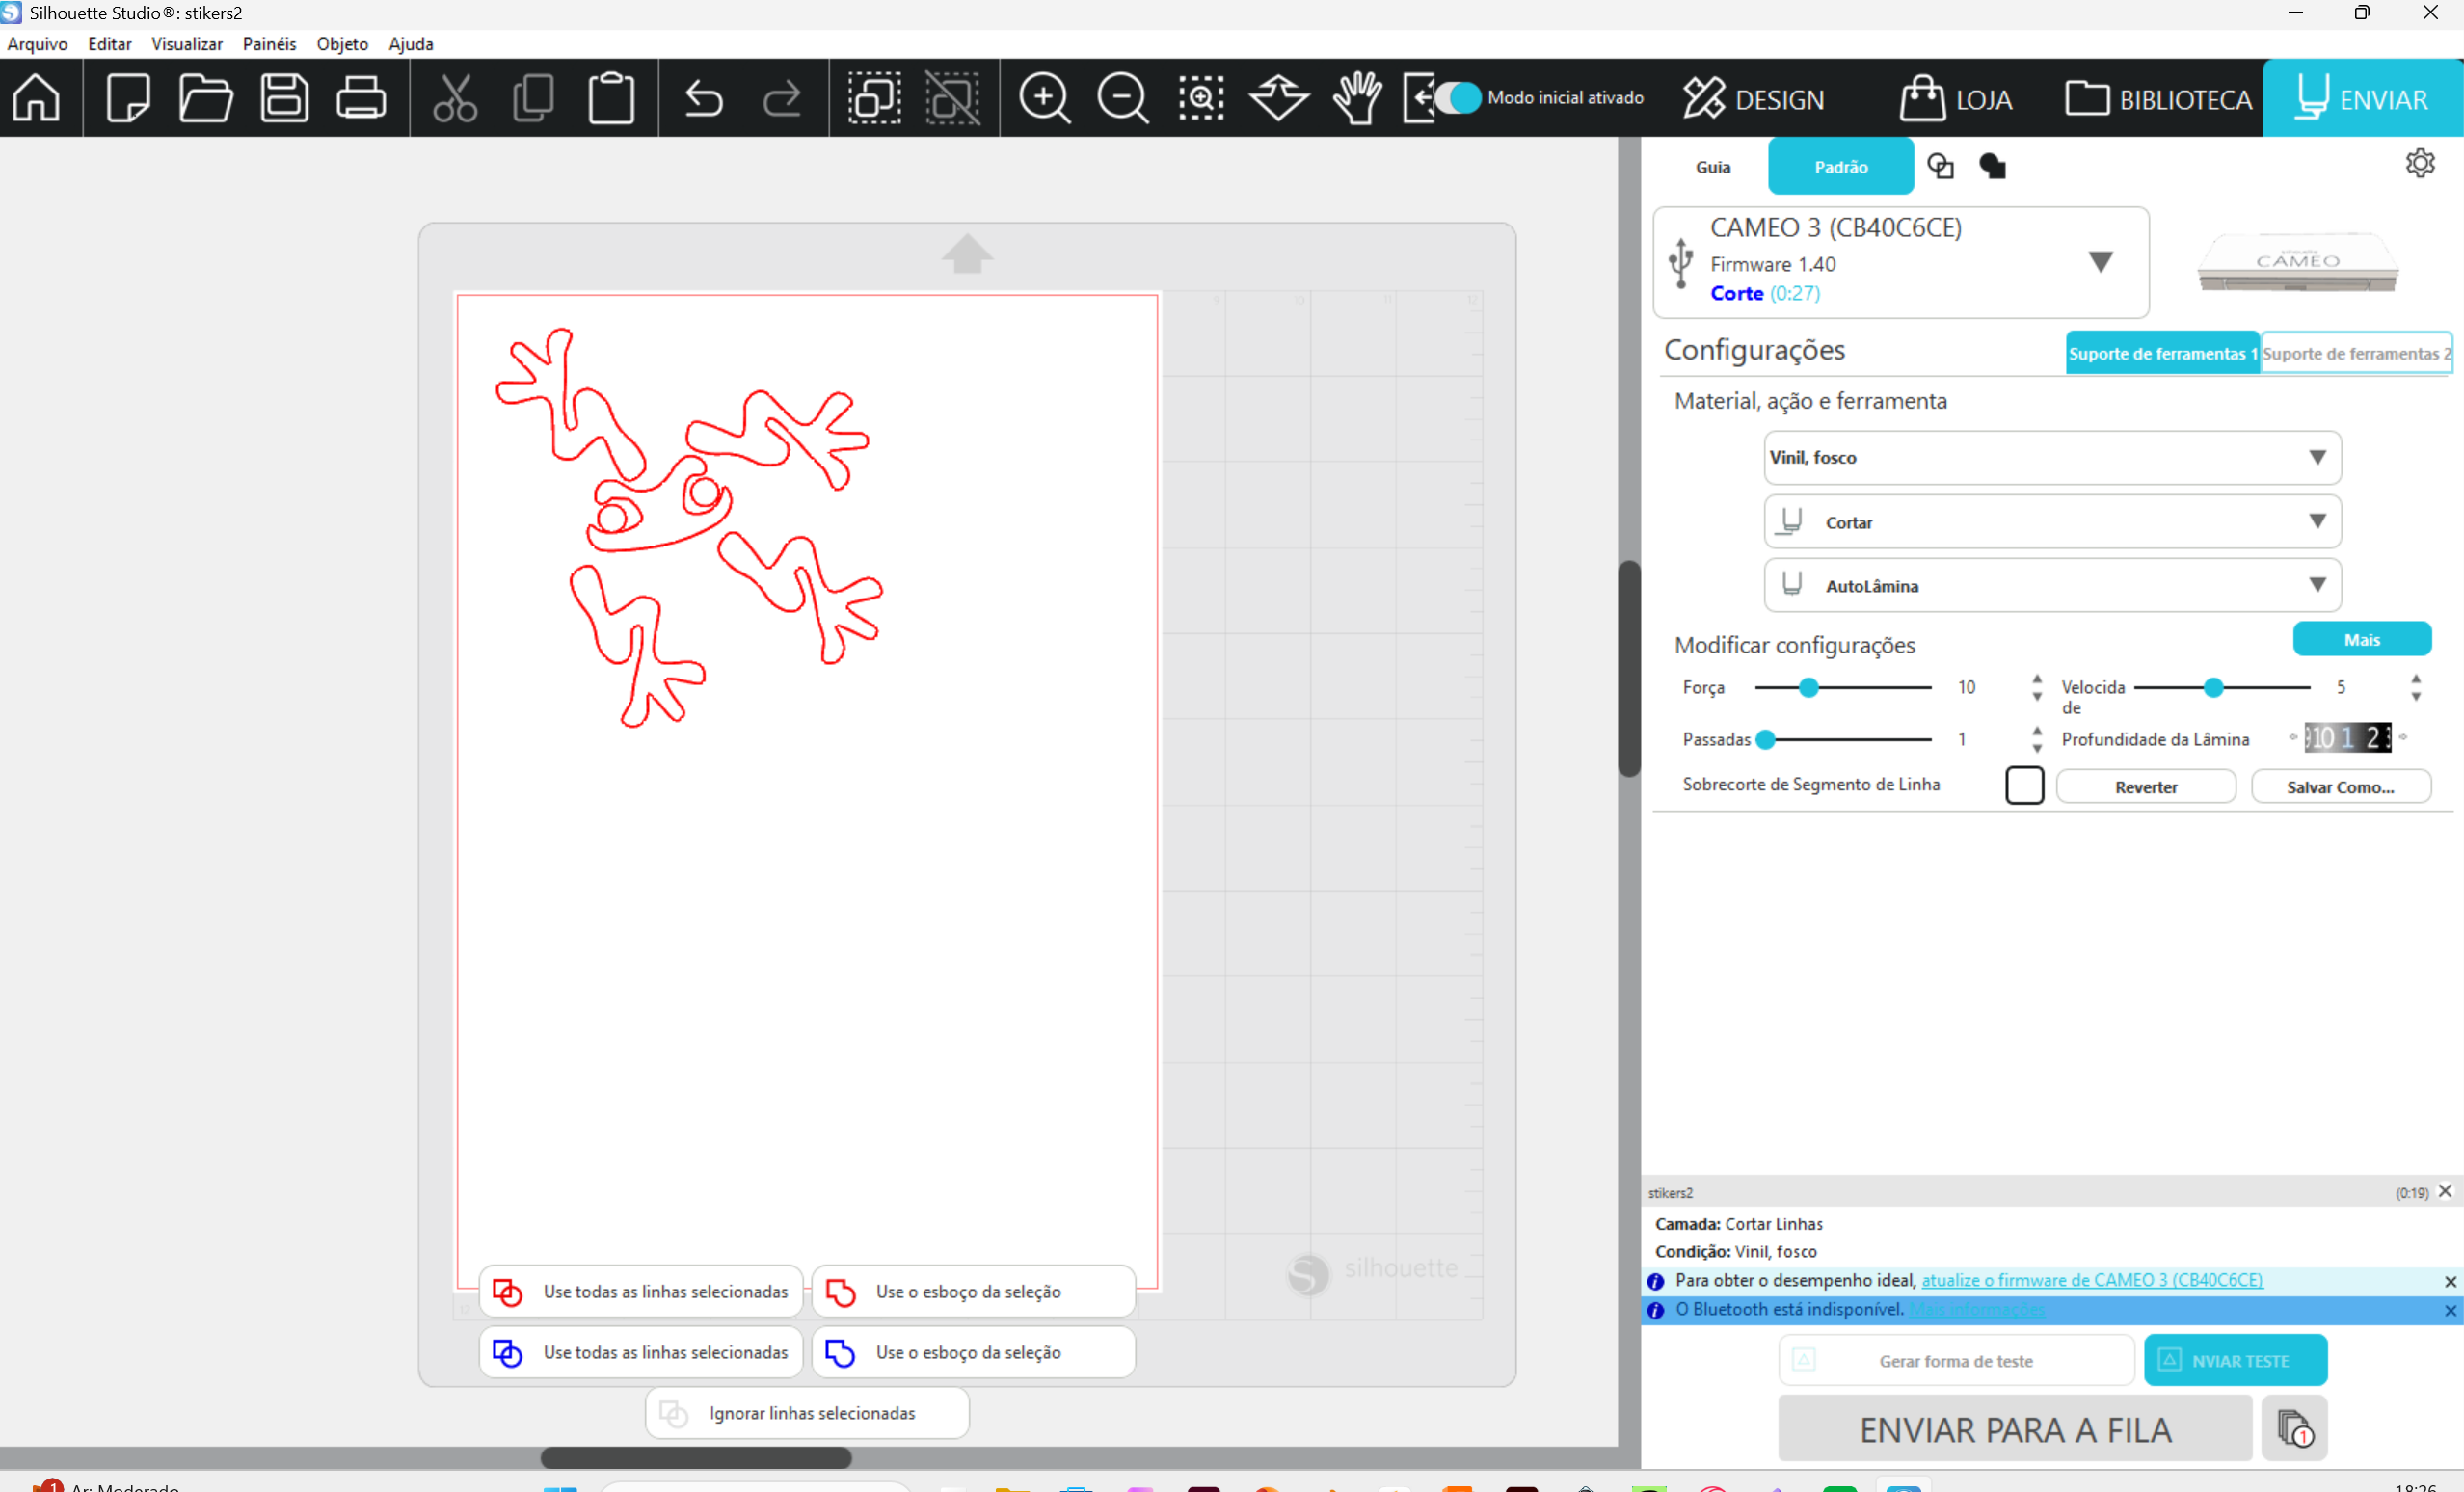Open the Visualizar menu
This screenshot has width=2464, height=1492.
187,44
